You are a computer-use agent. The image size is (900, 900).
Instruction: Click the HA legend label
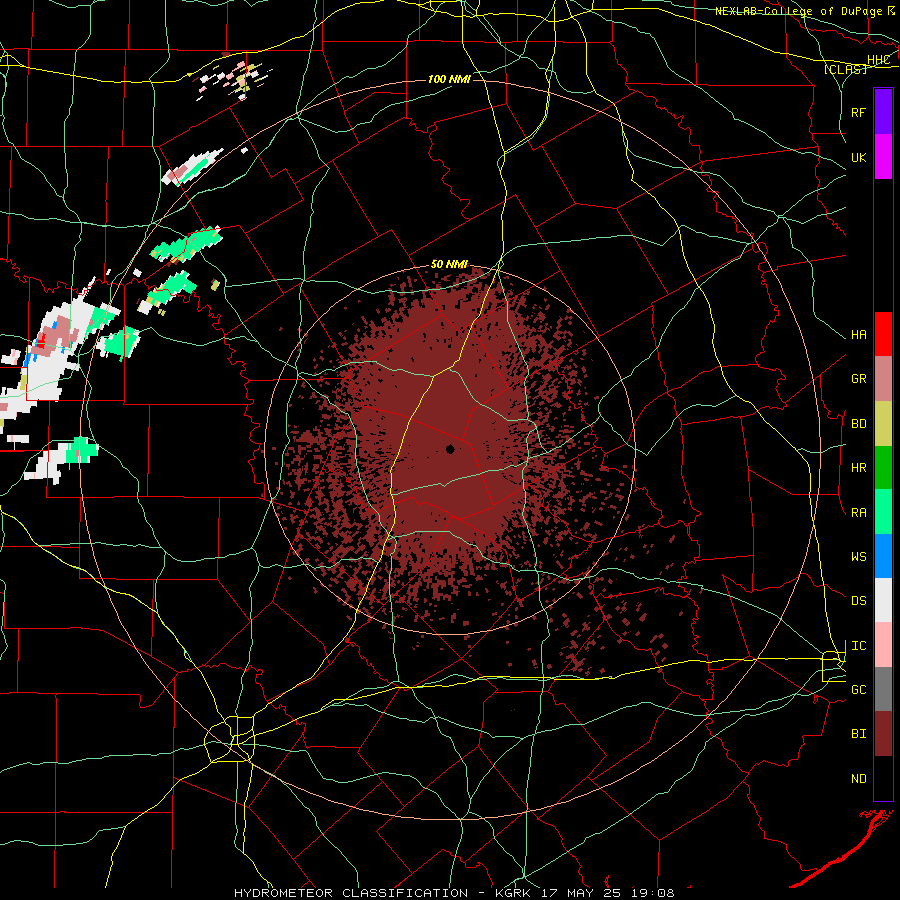(x=858, y=335)
